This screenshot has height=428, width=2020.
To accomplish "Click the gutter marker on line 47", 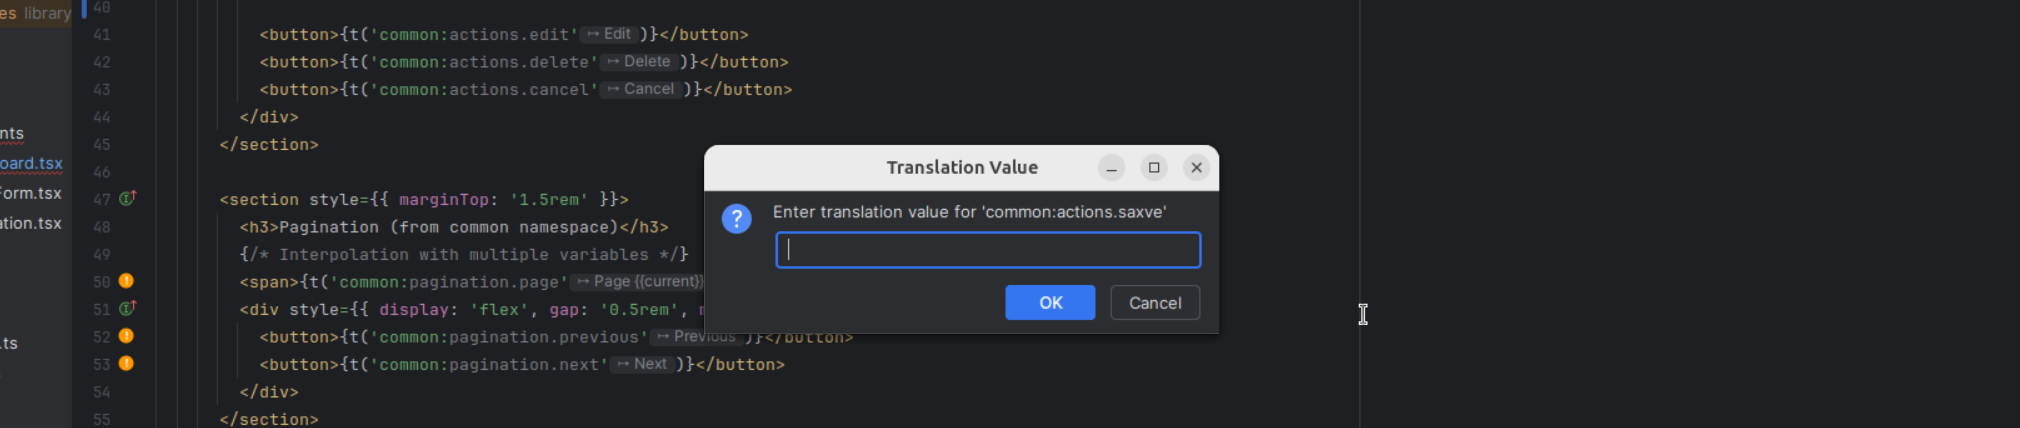I will (127, 198).
